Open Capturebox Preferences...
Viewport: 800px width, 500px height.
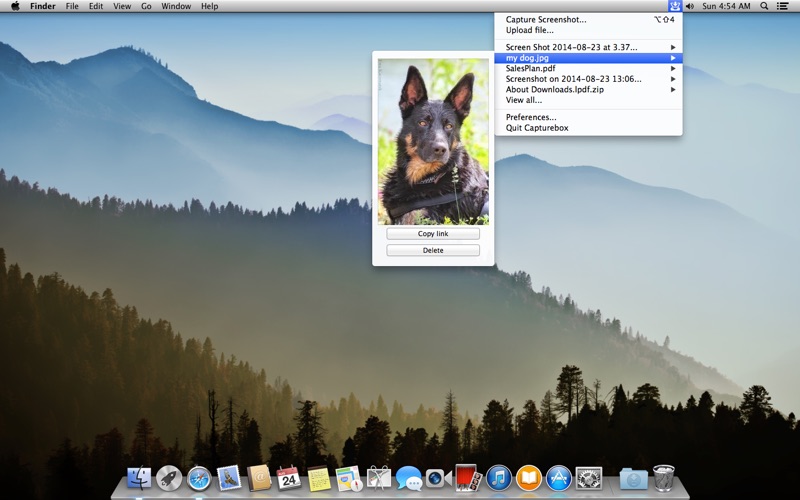point(588,117)
